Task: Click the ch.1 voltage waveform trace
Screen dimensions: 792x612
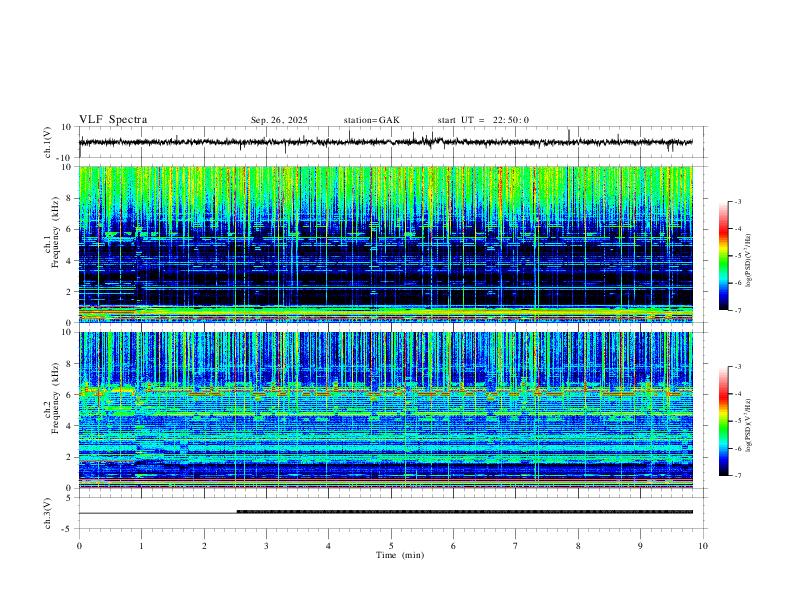Action: (x=386, y=142)
